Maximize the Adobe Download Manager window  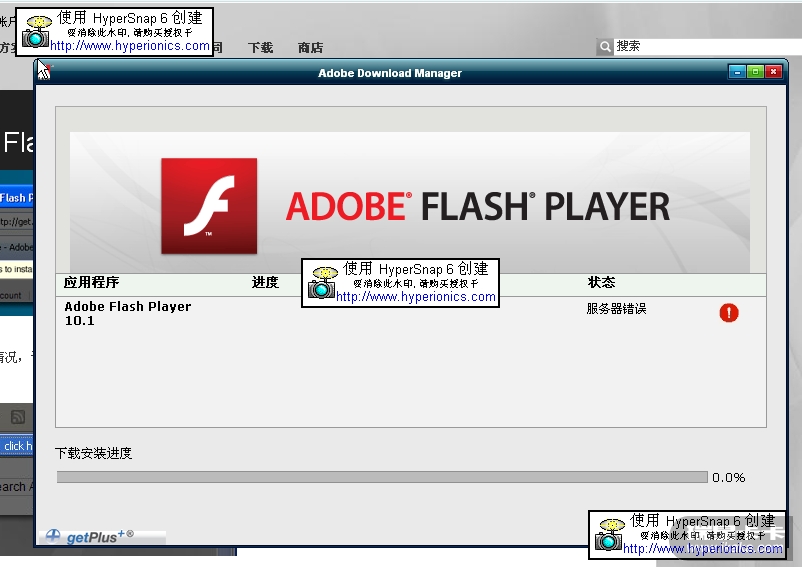tap(755, 72)
